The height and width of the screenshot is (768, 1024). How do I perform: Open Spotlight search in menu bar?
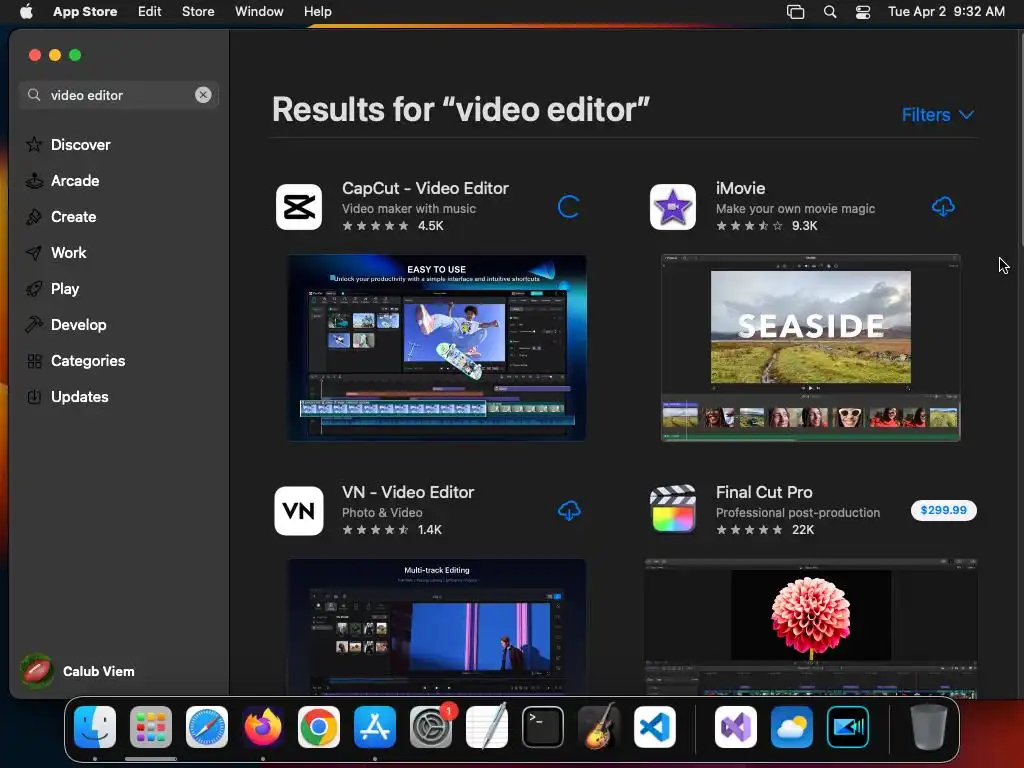(830, 12)
